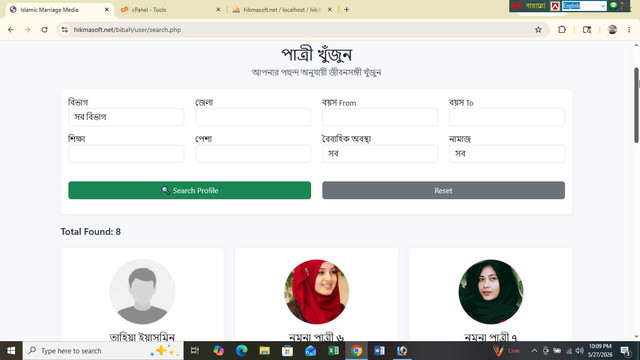Click the Total Found: 8 text

[x=91, y=231]
